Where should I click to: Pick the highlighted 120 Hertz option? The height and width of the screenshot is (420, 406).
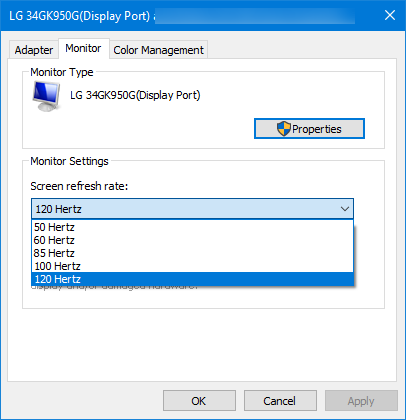pyautogui.click(x=192, y=279)
